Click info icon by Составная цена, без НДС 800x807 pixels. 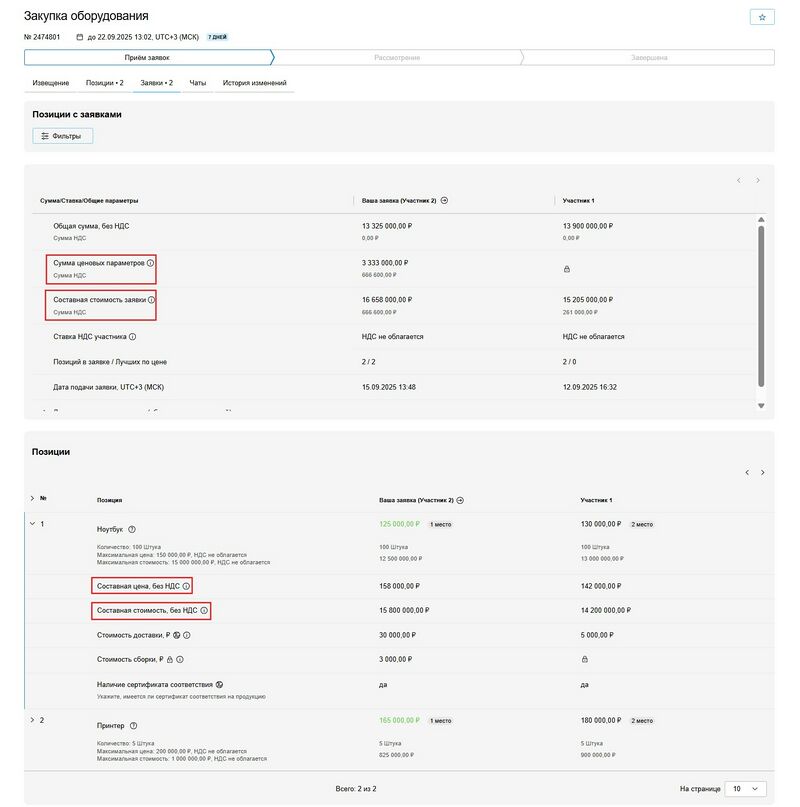click(186, 586)
